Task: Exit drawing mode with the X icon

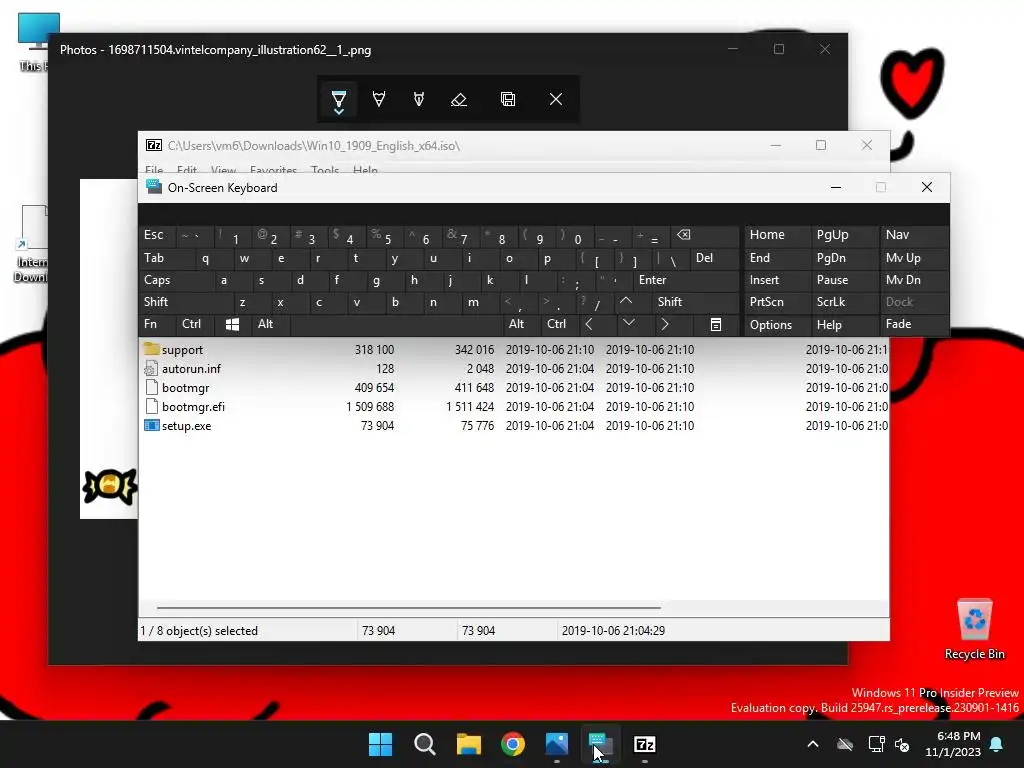Action: click(x=556, y=99)
